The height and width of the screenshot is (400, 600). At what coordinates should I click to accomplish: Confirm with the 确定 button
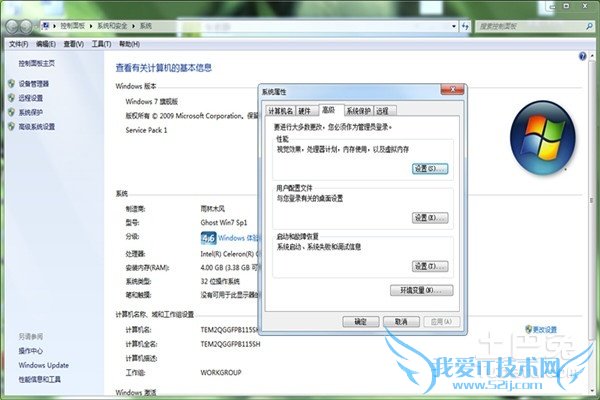361,322
